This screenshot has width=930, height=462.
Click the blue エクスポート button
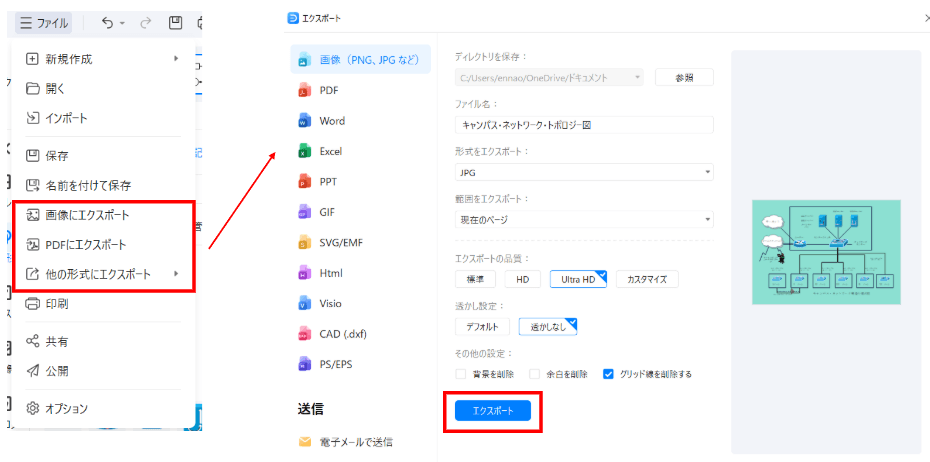pos(493,410)
